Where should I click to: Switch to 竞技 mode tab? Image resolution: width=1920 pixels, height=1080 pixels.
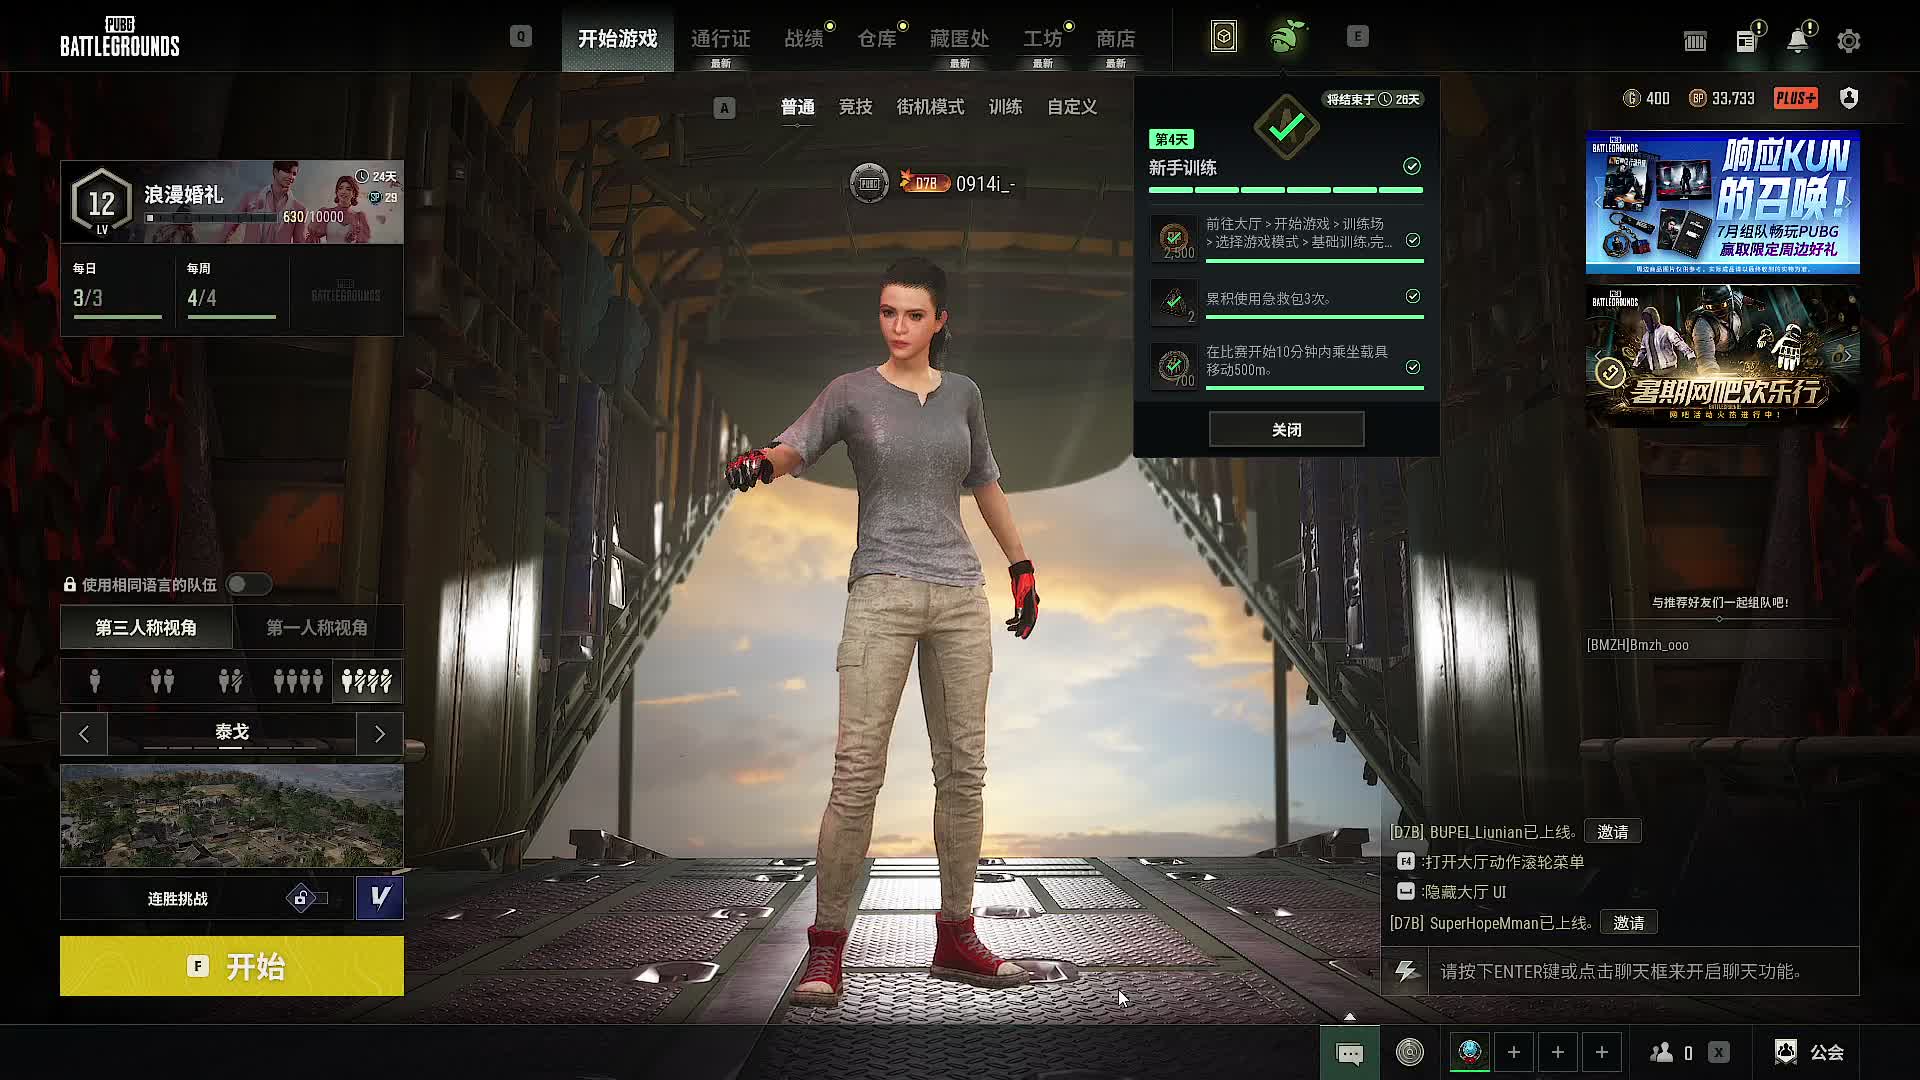[856, 107]
